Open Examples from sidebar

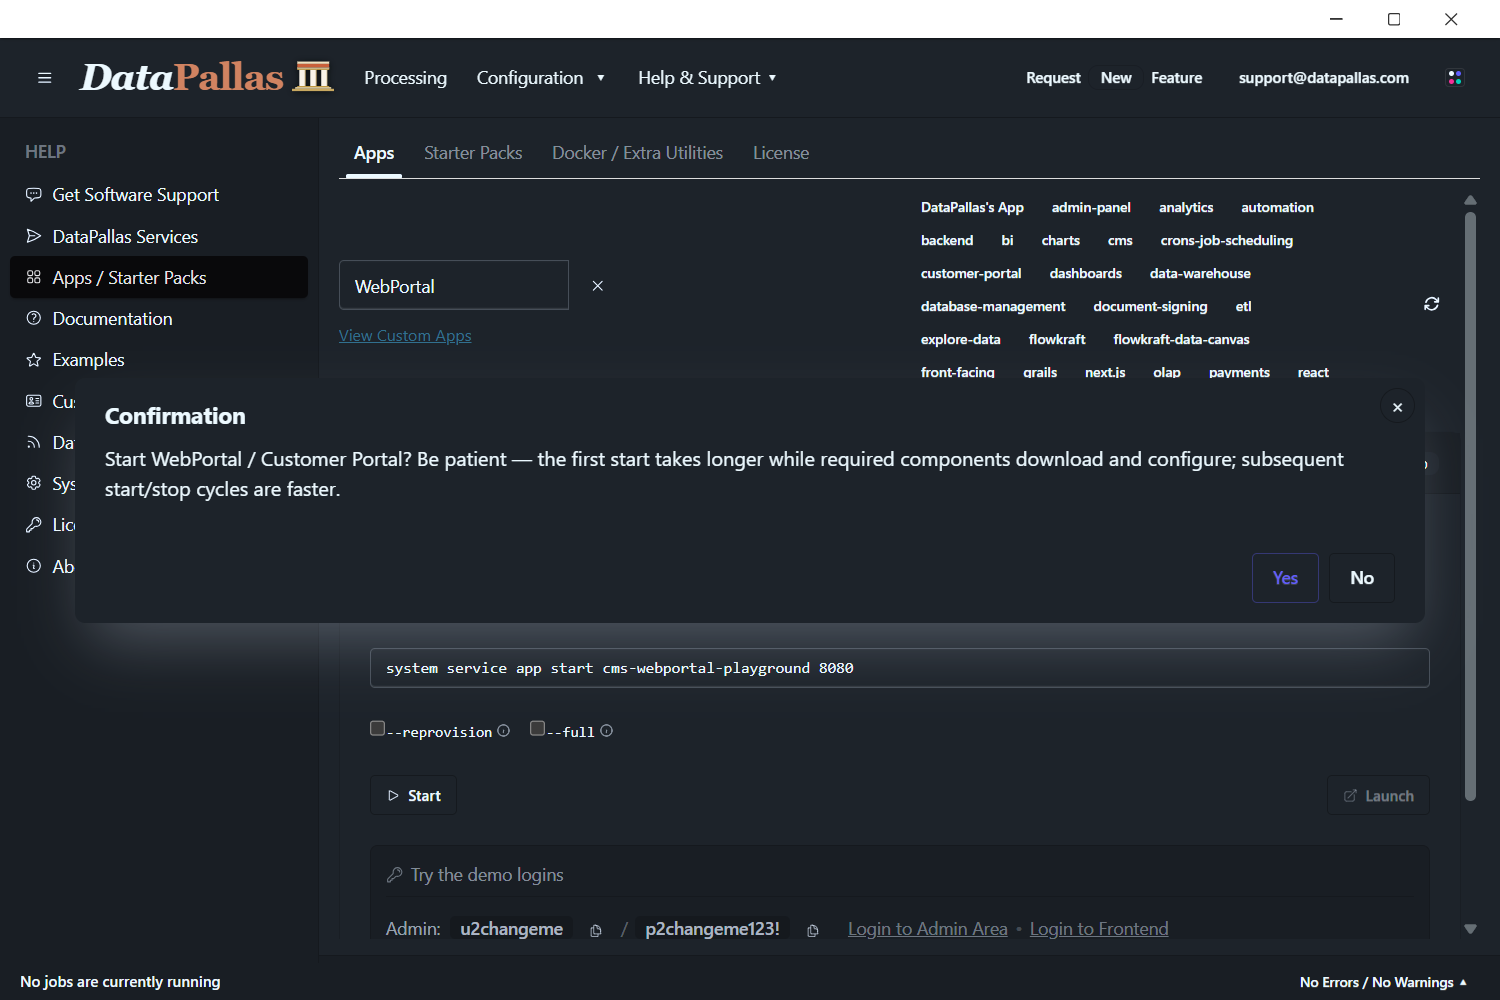(x=159, y=360)
